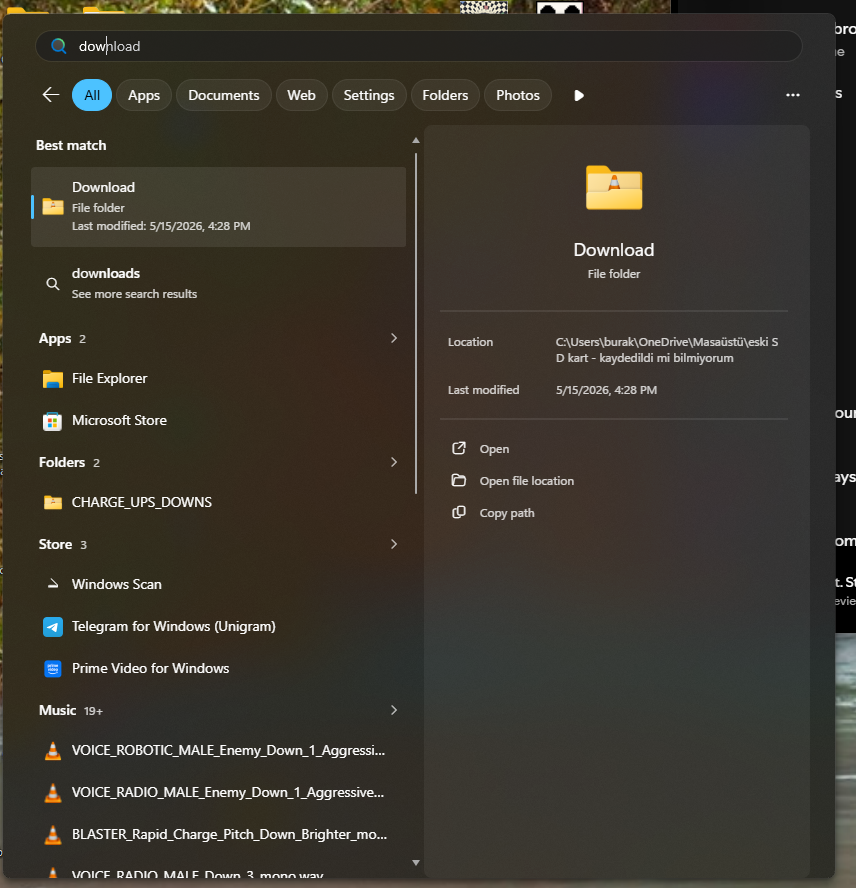Click the Windows Scan icon
This screenshot has height=888, width=856.
53,583
